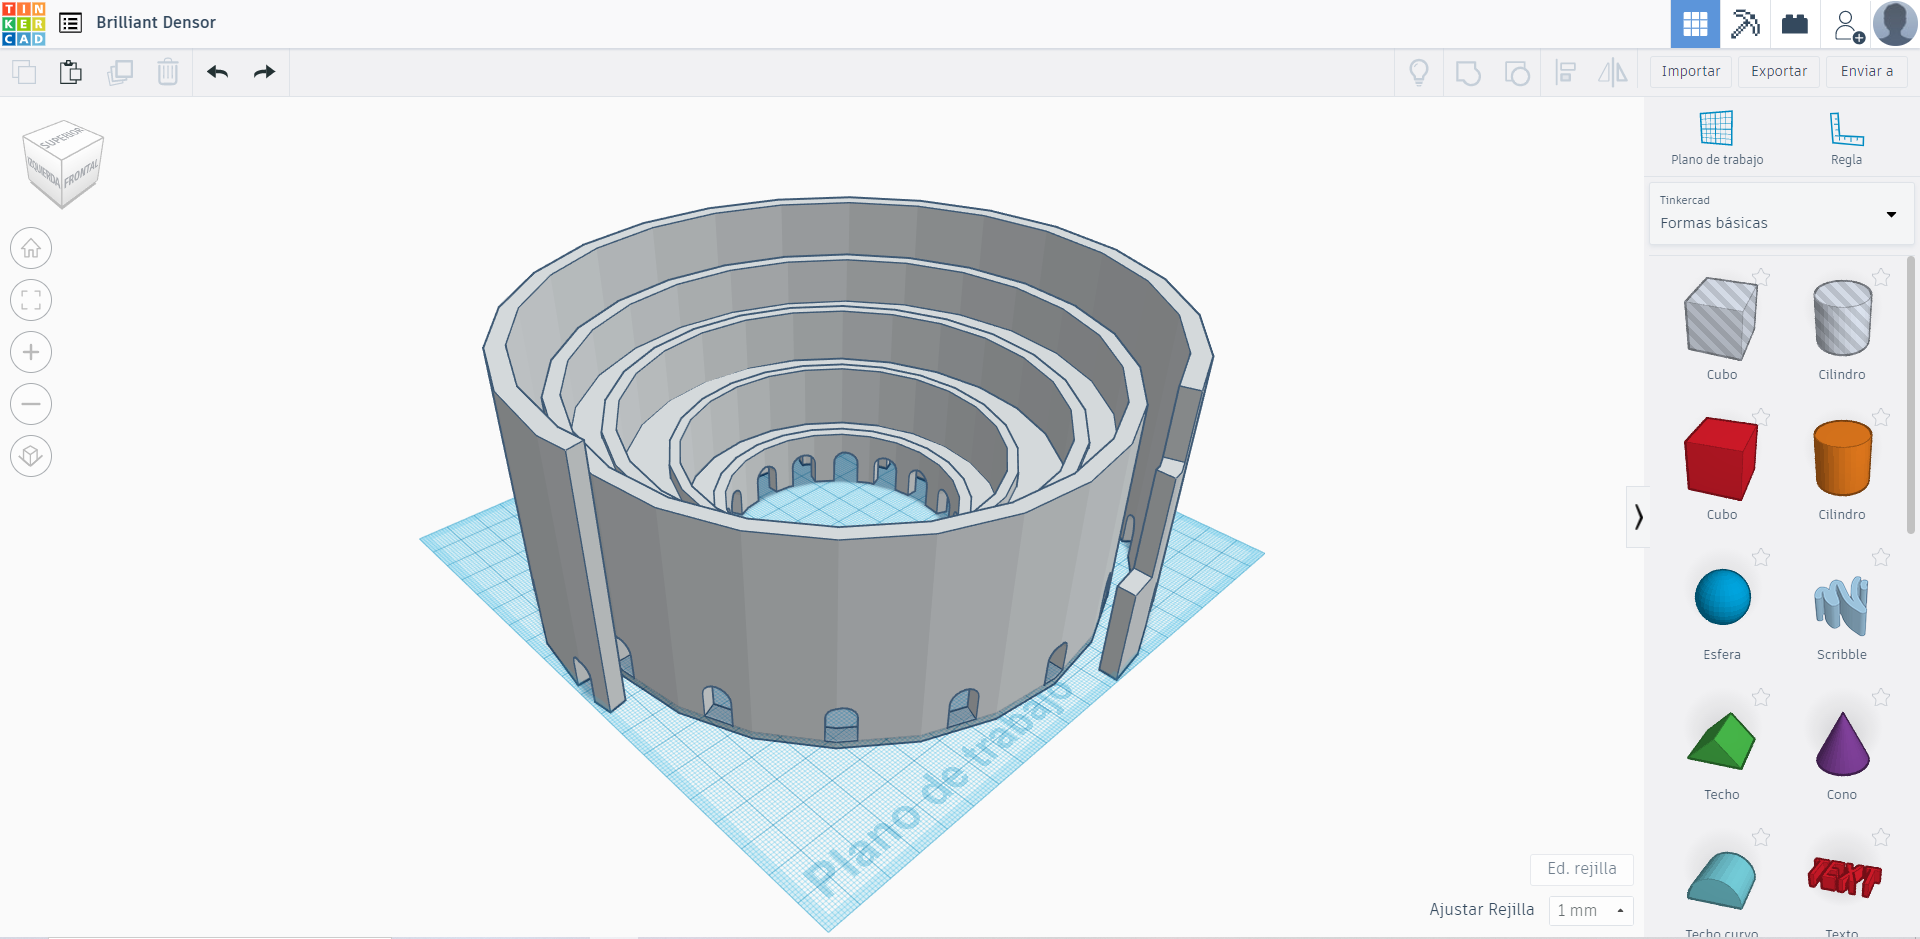The height and width of the screenshot is (939, 1920).
Task: Toggle the perspective/orthographic view
Action: click(x=31, y=456)
